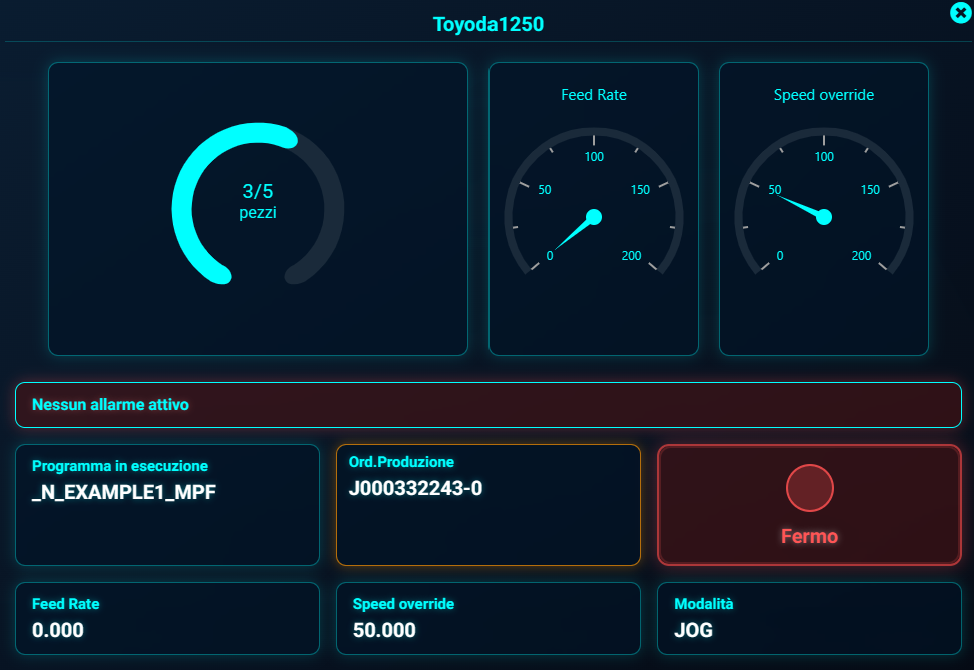Click the Speed override gauge title
The width and height of the screenshot is (974, 670).
(824, 95)
